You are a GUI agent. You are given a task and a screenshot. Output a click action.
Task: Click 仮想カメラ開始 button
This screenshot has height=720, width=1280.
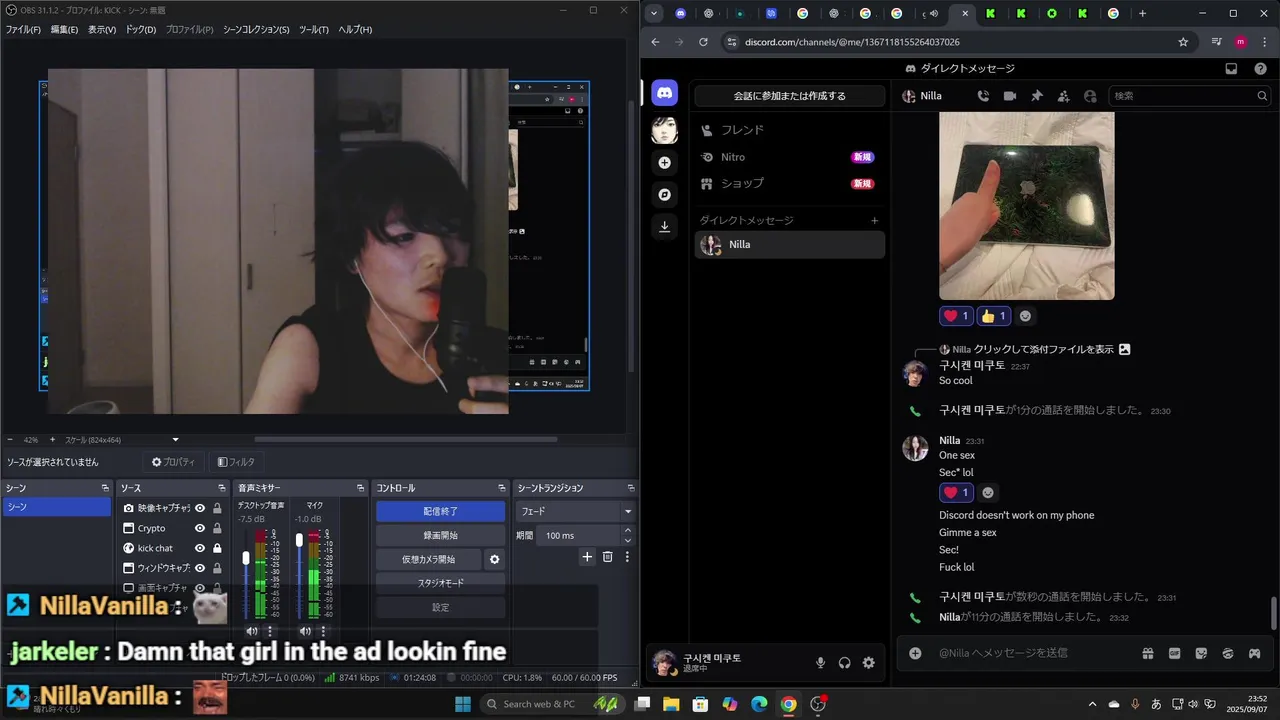[x=428, y=559]
